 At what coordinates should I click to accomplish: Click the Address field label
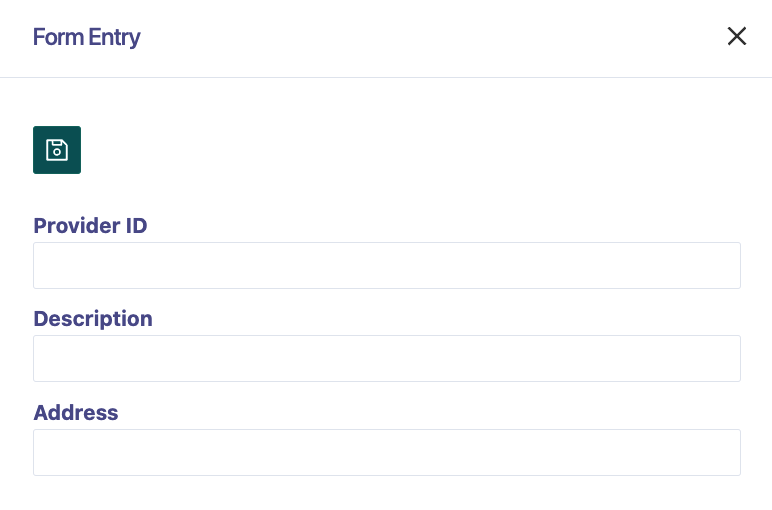click(x=76, y=413)
